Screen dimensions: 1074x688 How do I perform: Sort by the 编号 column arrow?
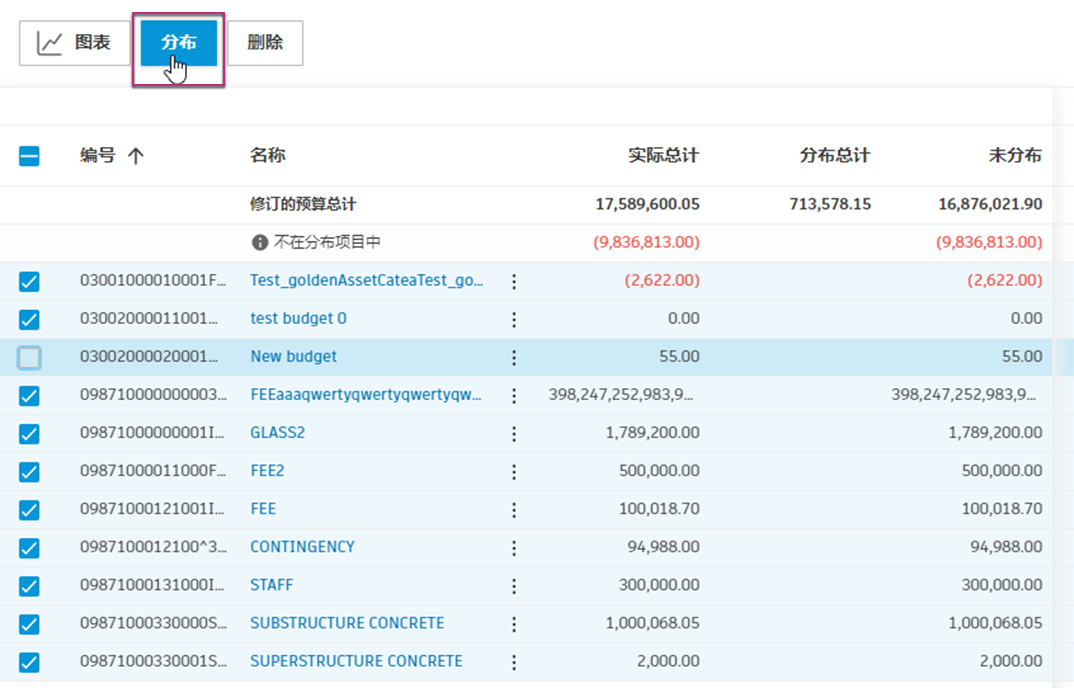click(x=136, y=156)
